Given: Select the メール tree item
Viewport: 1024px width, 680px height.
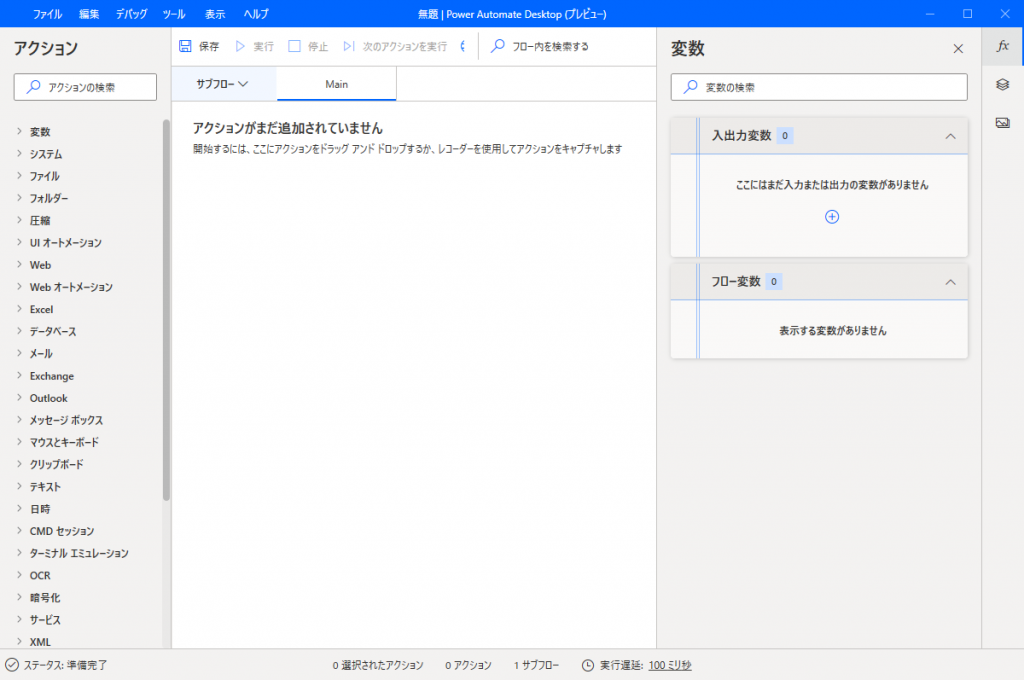Looking at the screenshot, I should tap(41, 353).
